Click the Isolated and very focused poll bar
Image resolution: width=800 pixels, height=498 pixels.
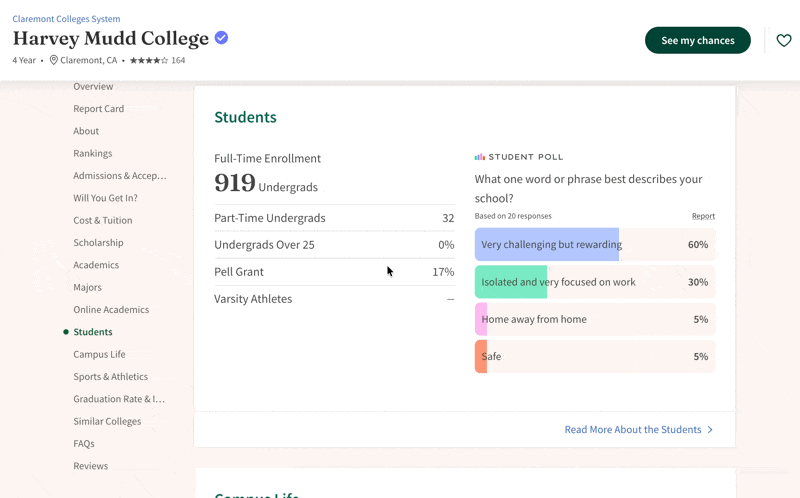(595, 282)
